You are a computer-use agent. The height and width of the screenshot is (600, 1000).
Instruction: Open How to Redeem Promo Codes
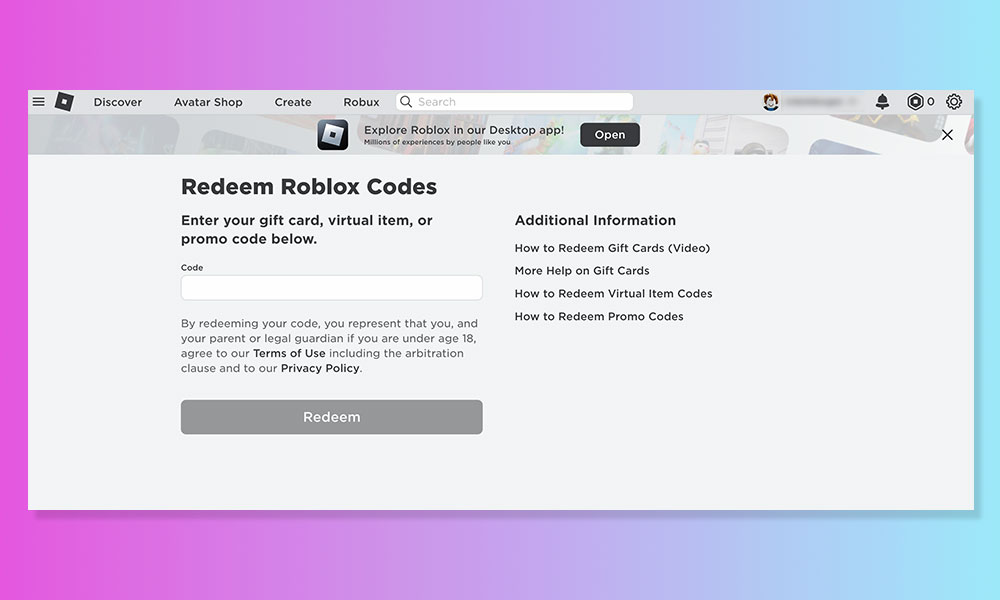coord(599,316)
